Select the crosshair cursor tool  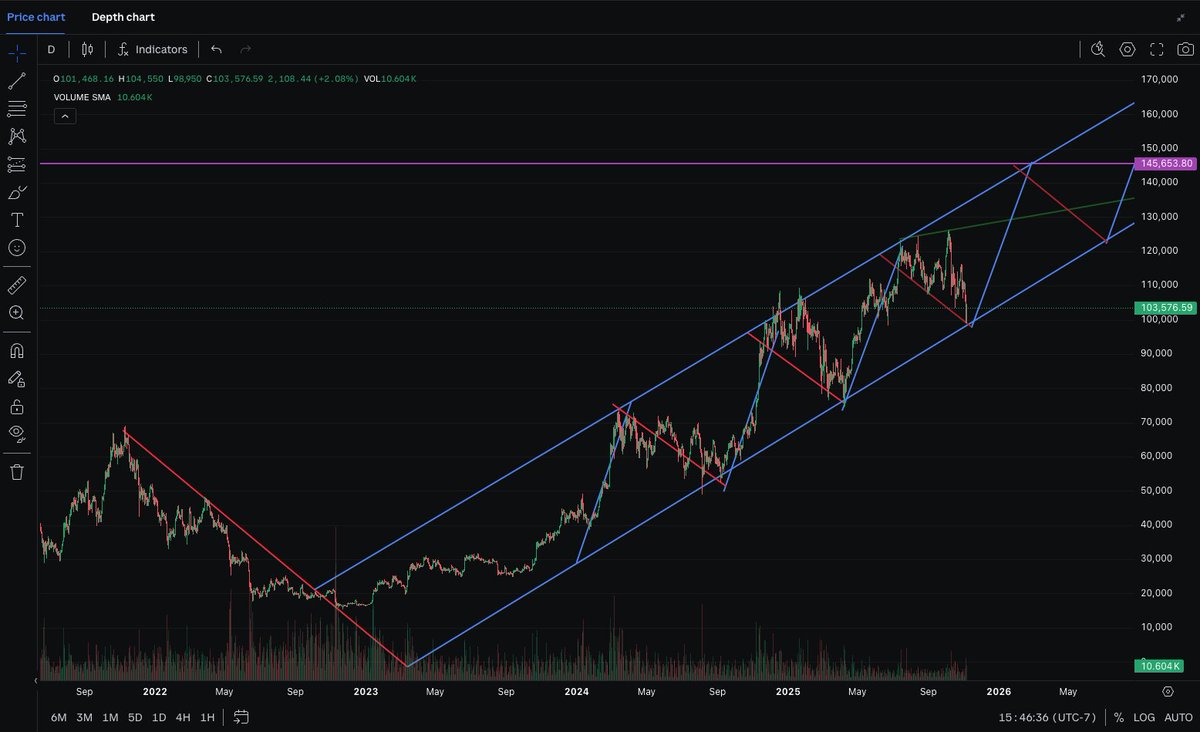coord(17,53)
